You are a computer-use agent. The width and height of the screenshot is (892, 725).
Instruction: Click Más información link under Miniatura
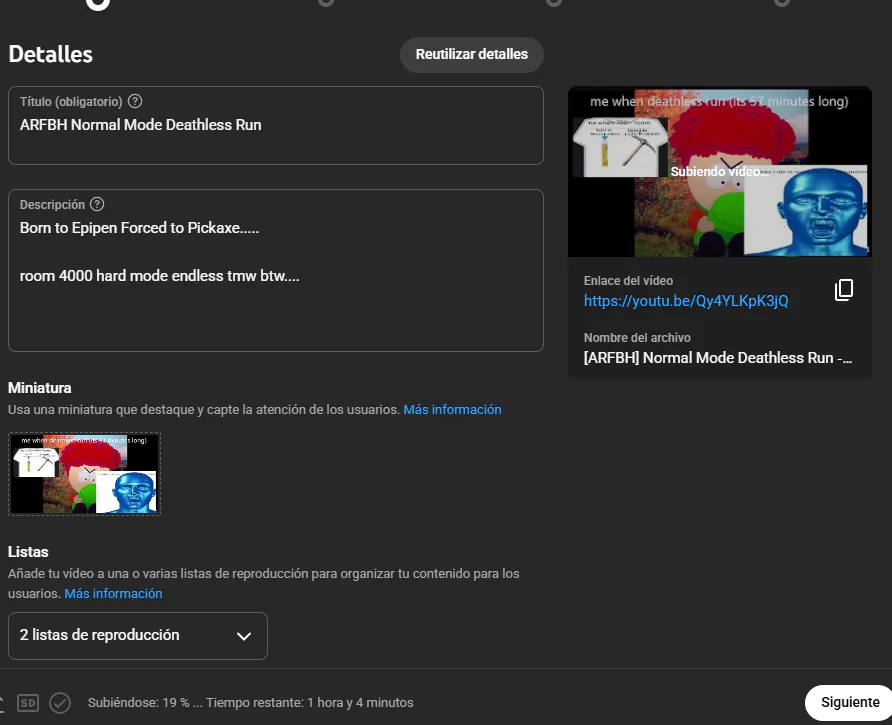[x=452, y=410]
